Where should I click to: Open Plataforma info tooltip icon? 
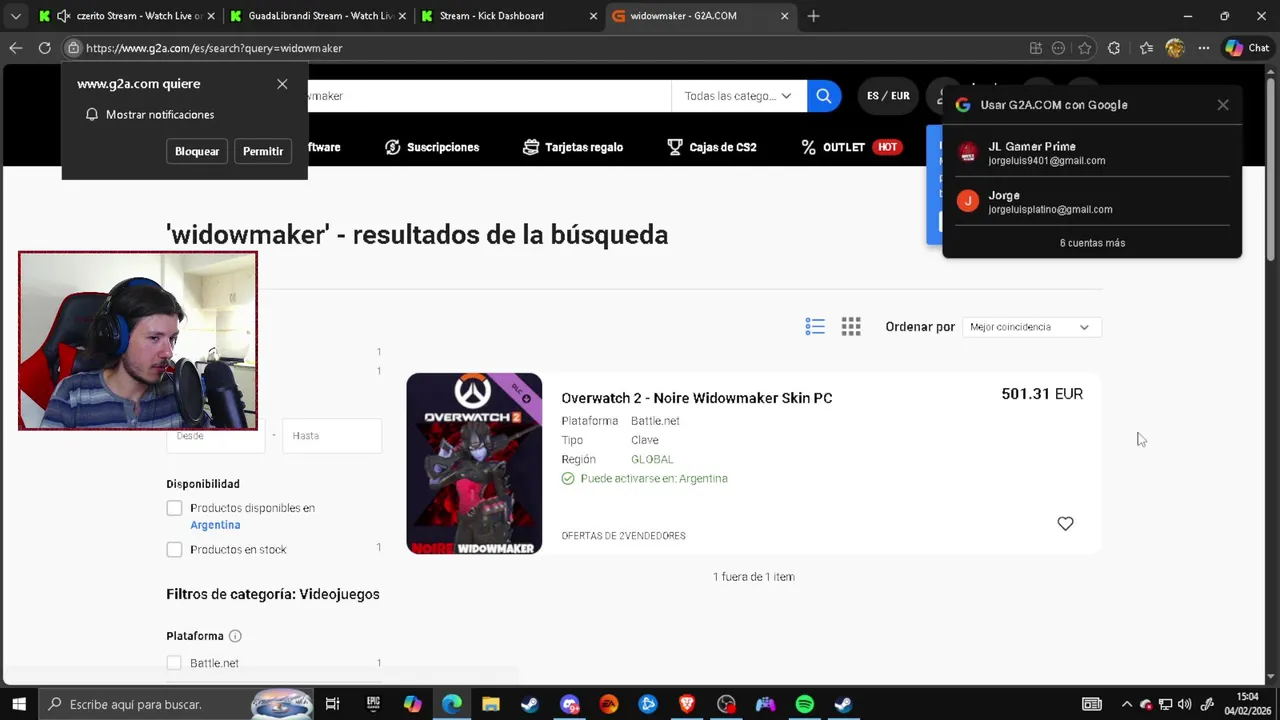[235, 636]
